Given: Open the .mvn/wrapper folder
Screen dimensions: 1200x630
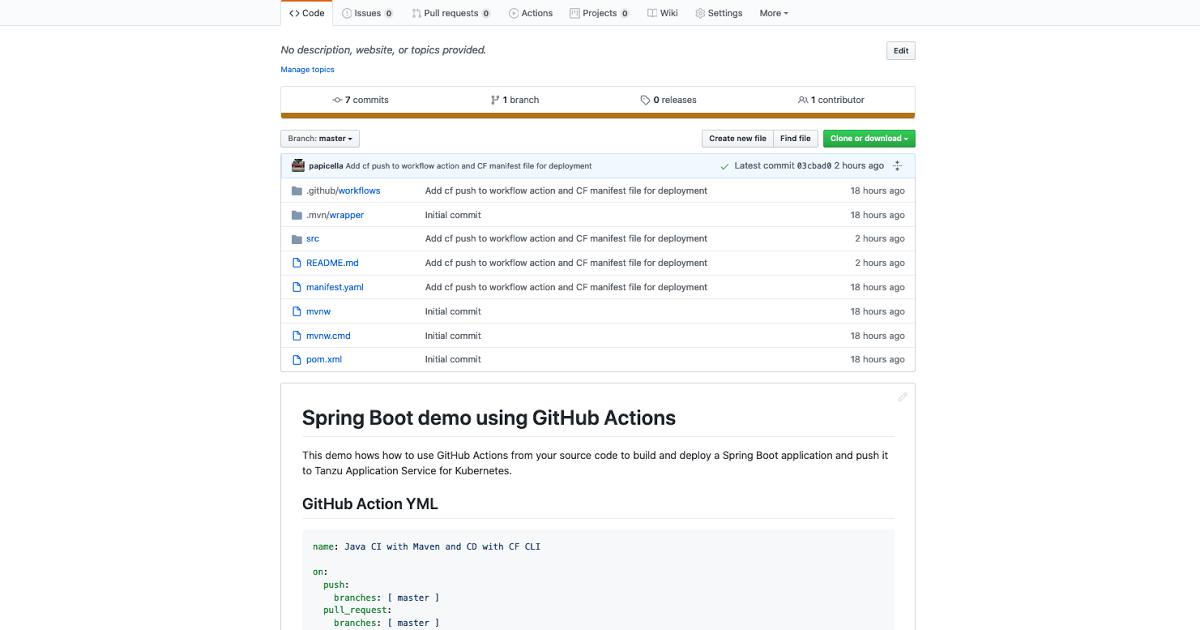Looking at the screenshot, I should click(x=335, y=215).
